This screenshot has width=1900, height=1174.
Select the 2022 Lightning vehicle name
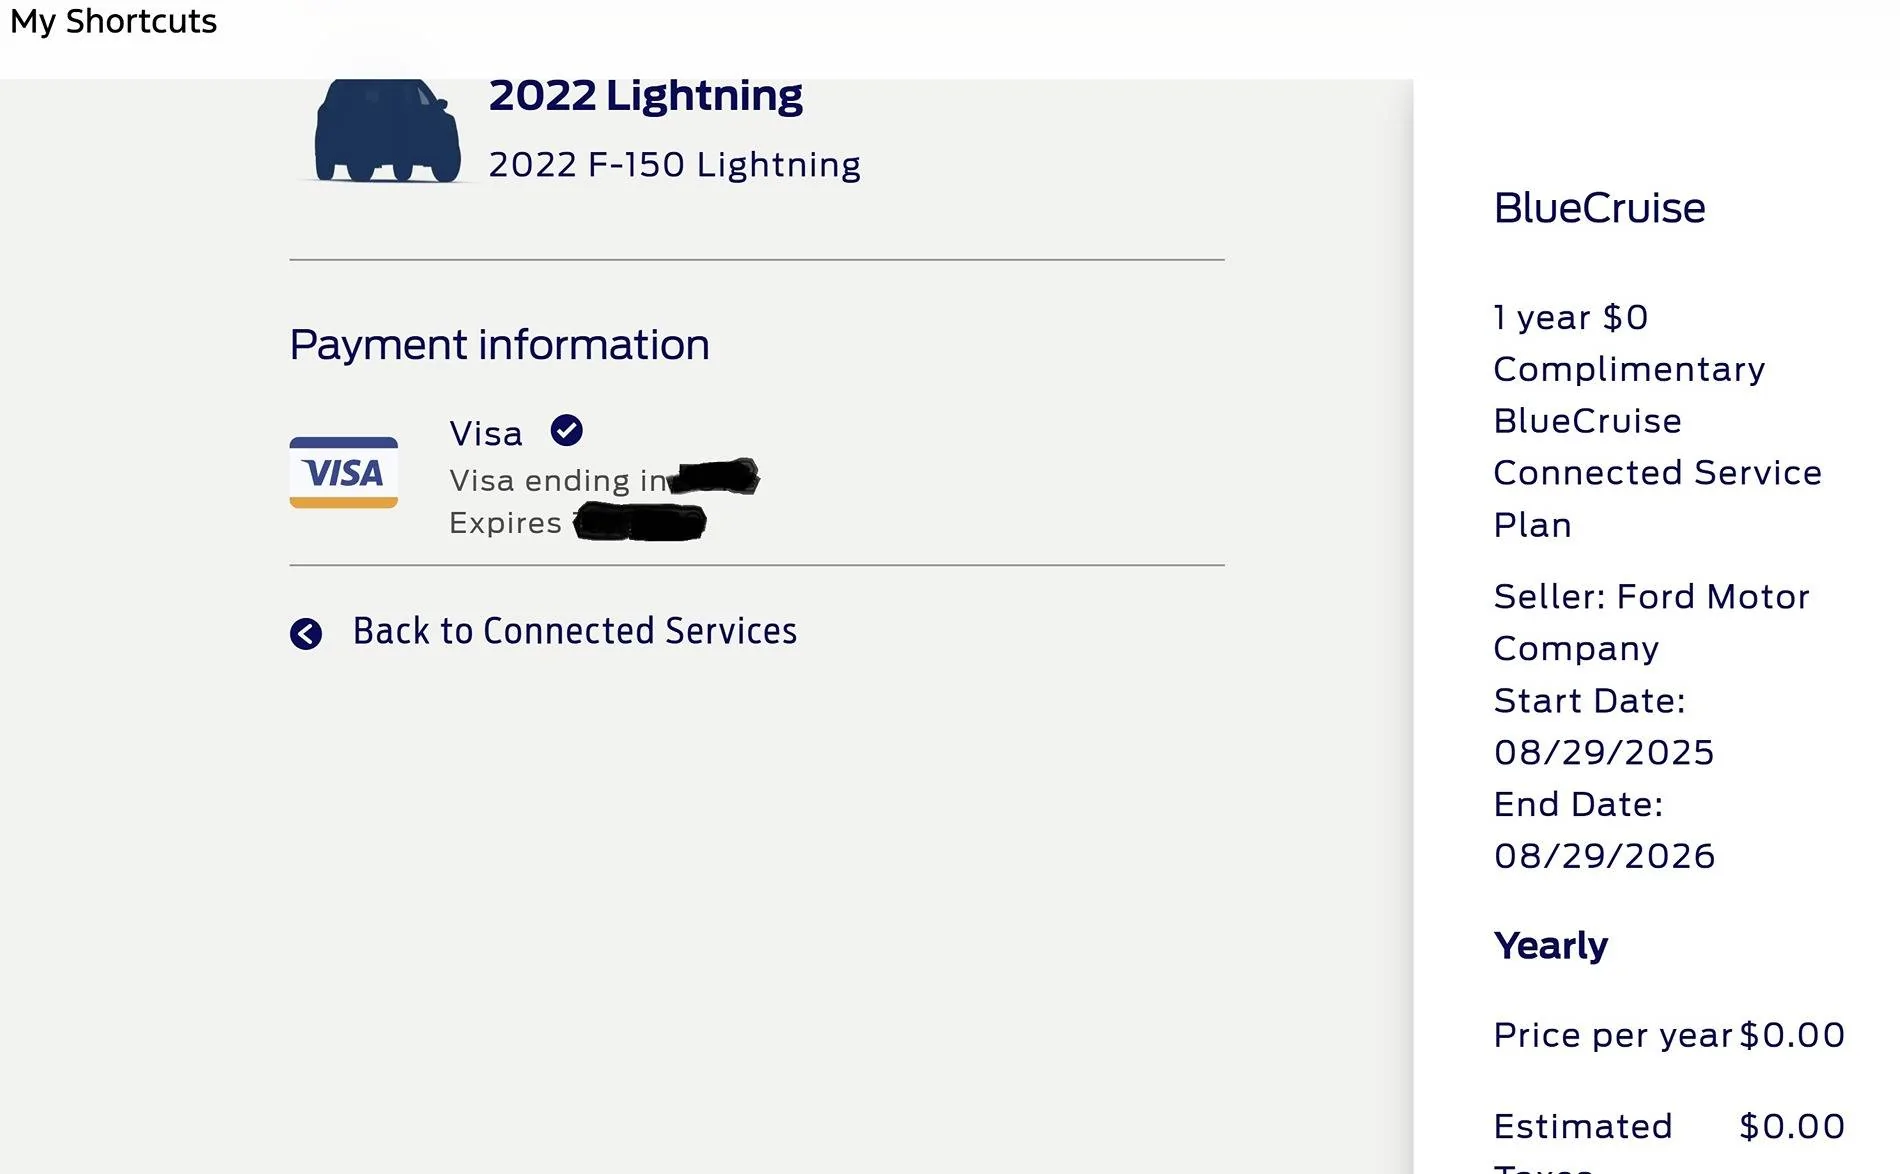pyautogui.click(x=645, y=96)
